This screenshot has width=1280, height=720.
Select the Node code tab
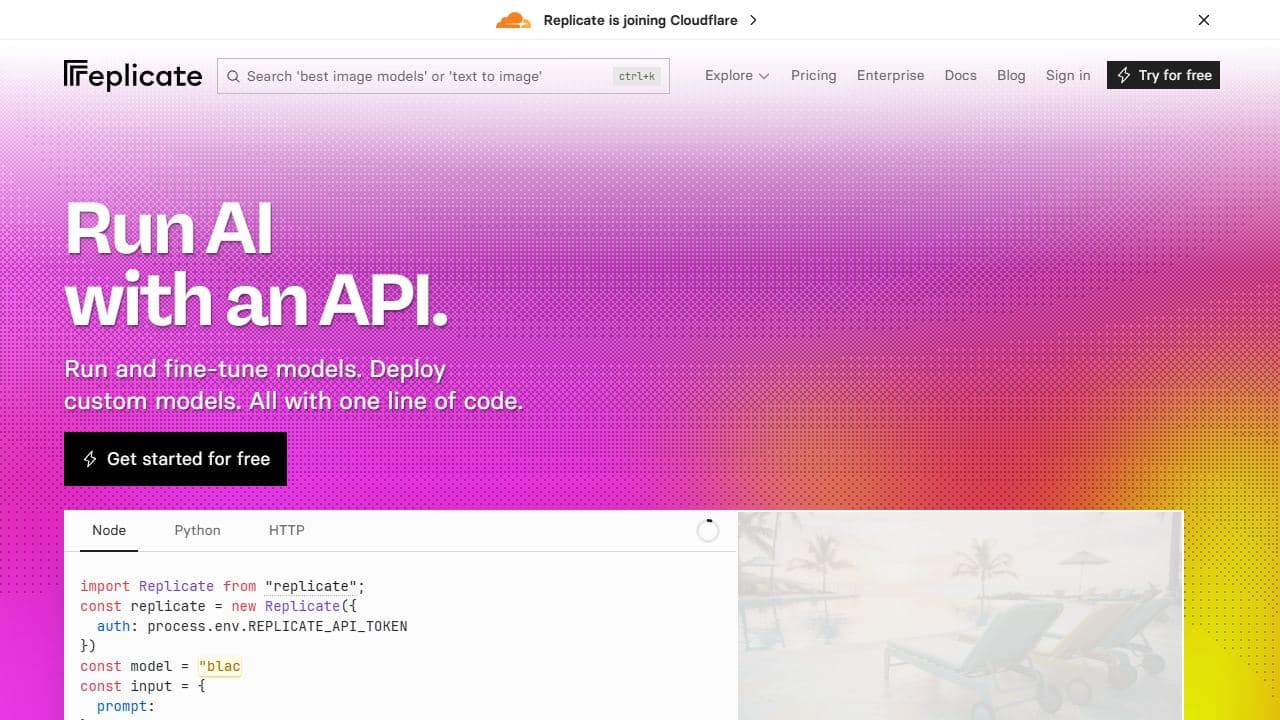tap(109, 530)
